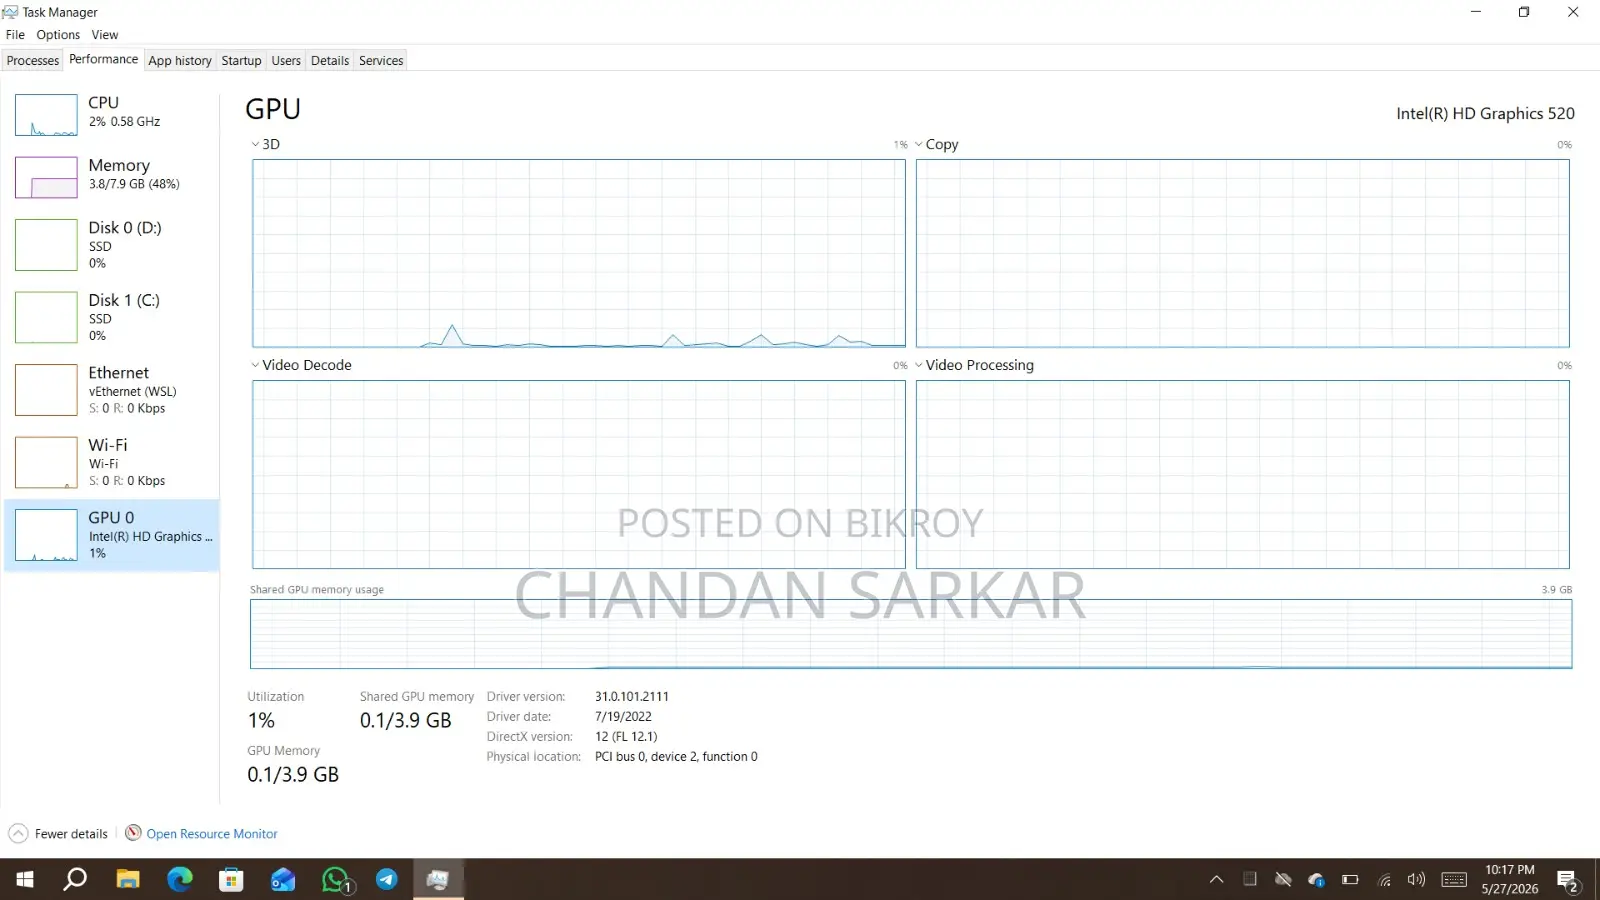Image resolution: width=1600 pixels, height=900 pixels.
Task: Open the Startup tab
Action: pos(241,61)
